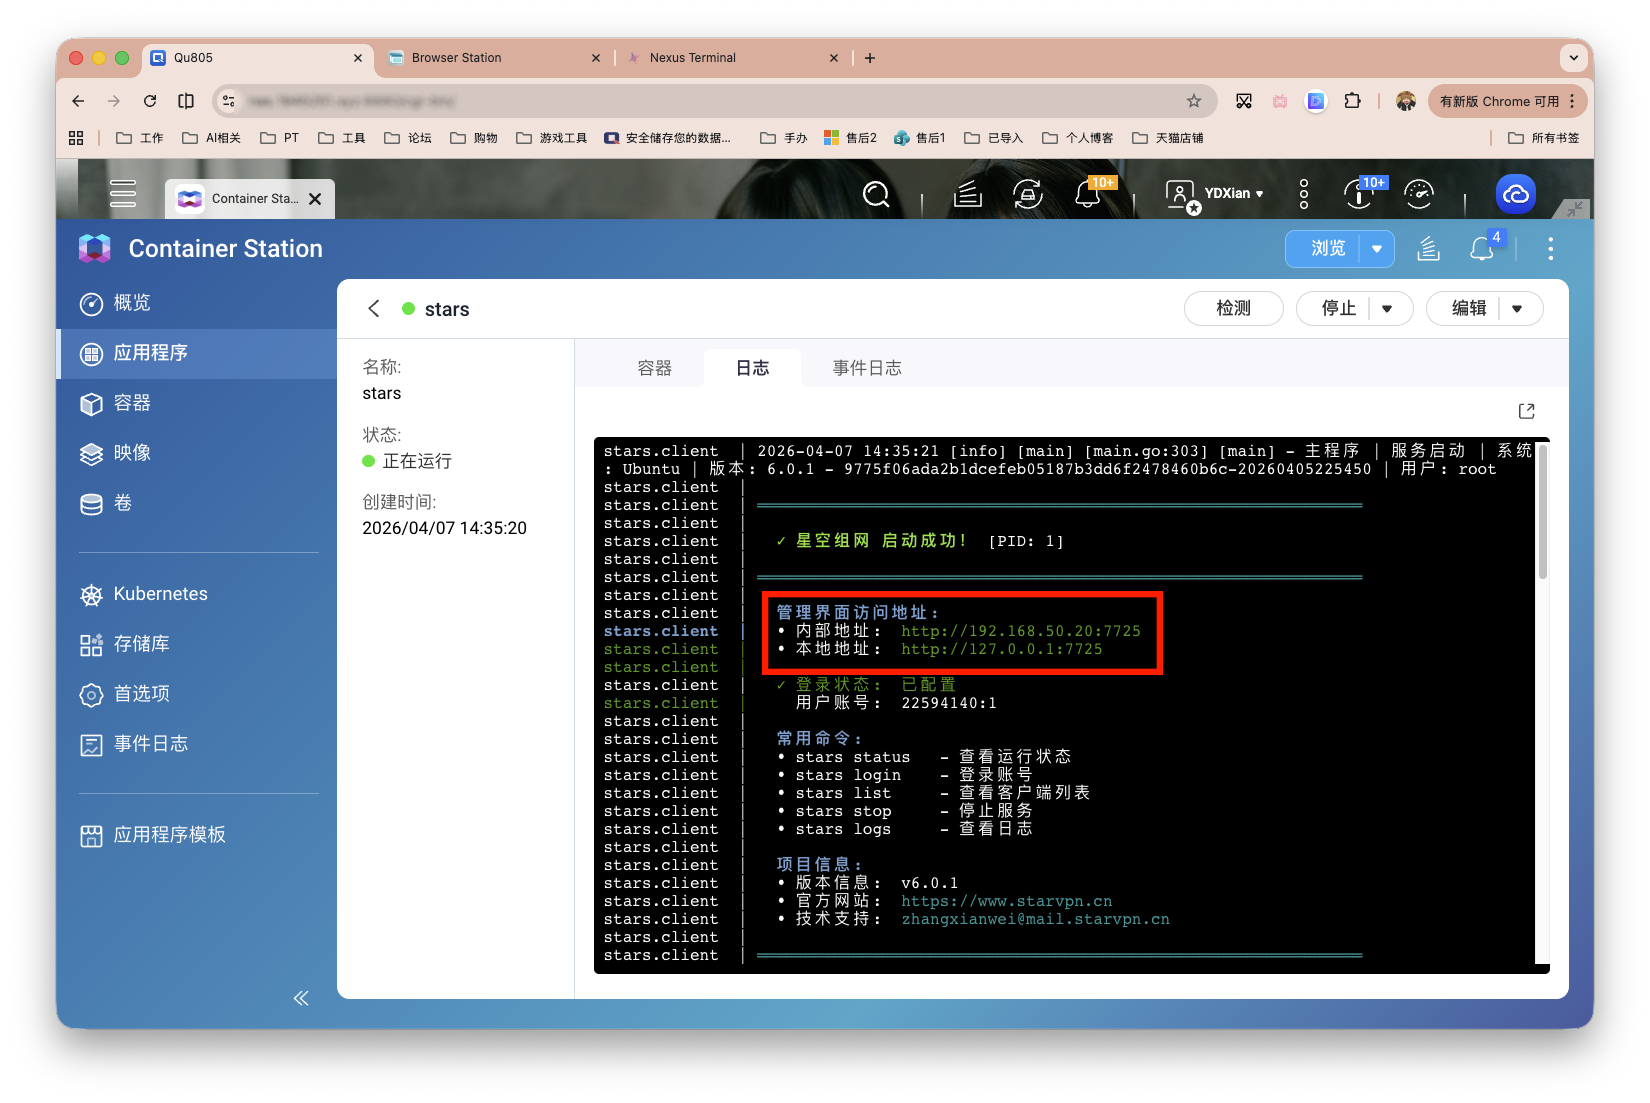Viewport: 1650px width, 1103px height.
Task: Open the Container Station notification bell
Action: (1482, 249)
